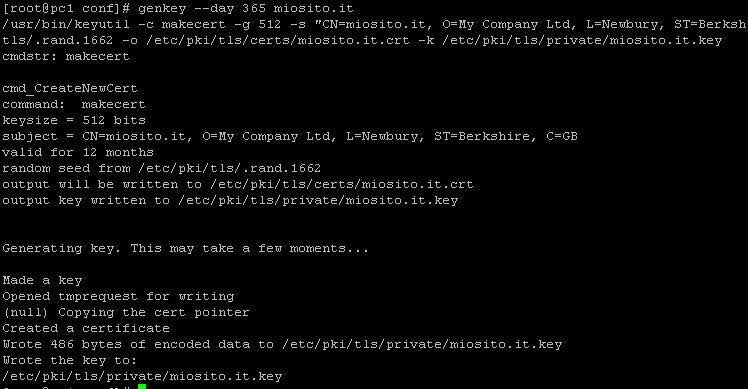Image resolution: width=748 pixels, height=389 pixels.
Task: Click the cmd_CreateNewCert output line
Action: coord(70,88)
